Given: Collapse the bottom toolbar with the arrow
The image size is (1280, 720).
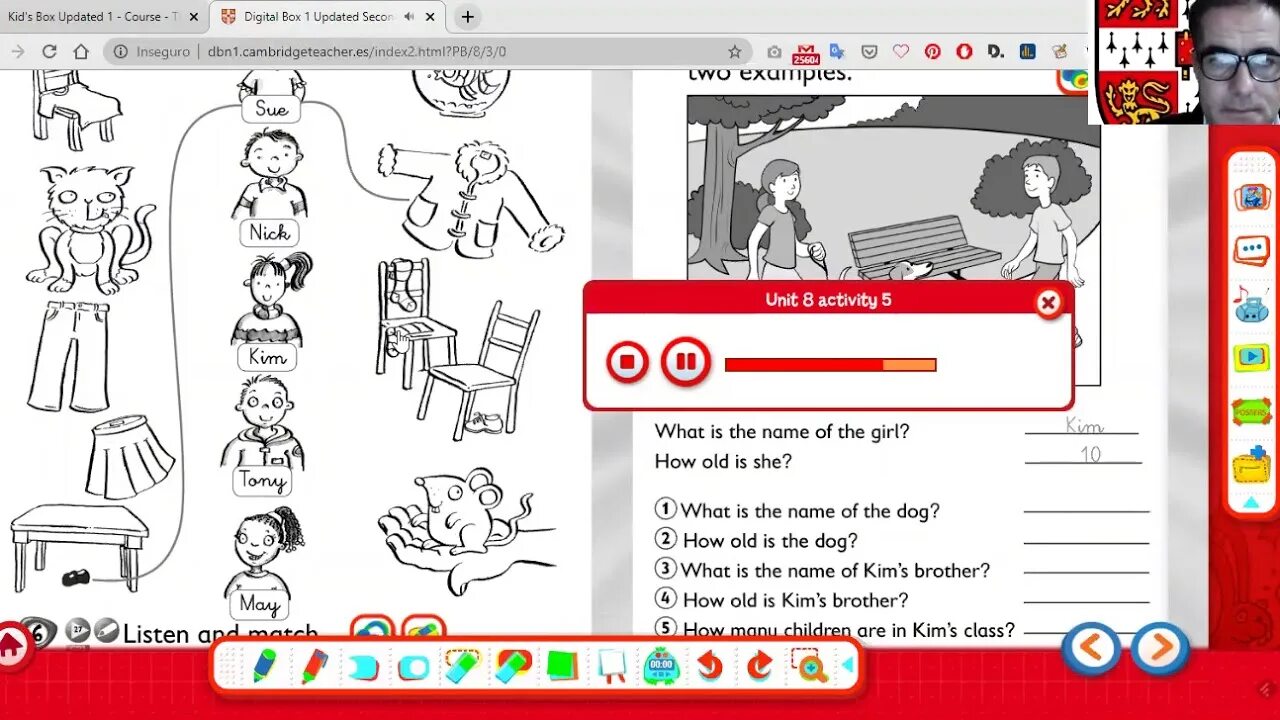Looking at the screenshot, I should [x=848, y=665].
